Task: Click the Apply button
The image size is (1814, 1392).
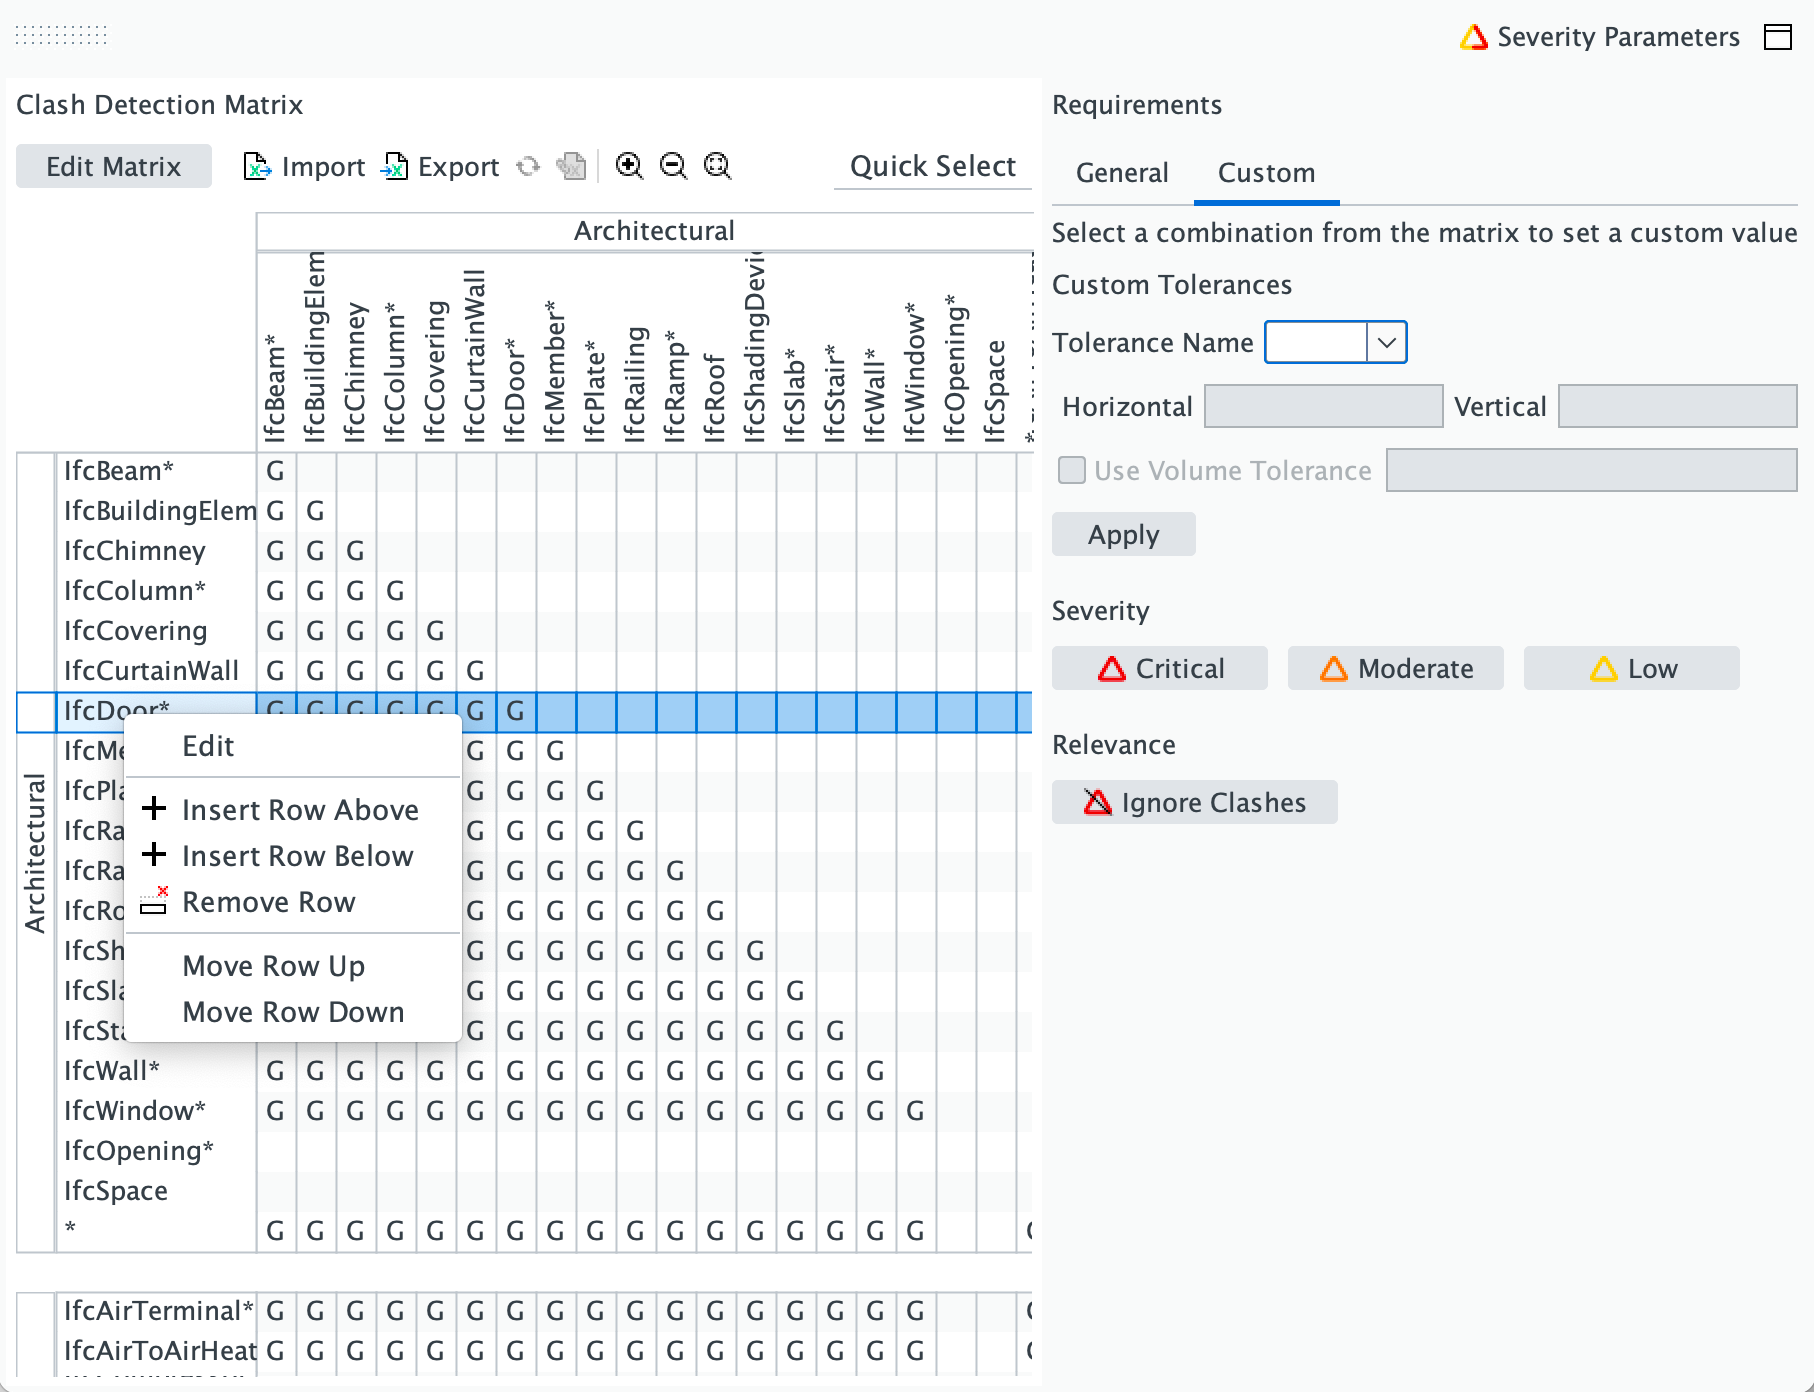Action: pos(1124,534)
